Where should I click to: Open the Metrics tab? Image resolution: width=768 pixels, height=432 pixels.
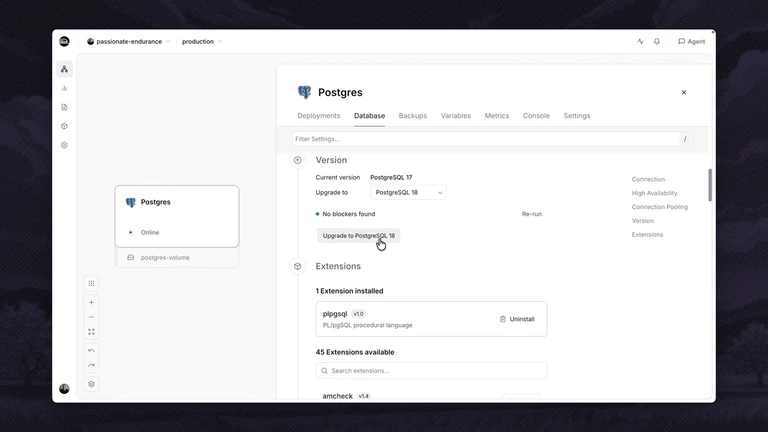[497, 116]
